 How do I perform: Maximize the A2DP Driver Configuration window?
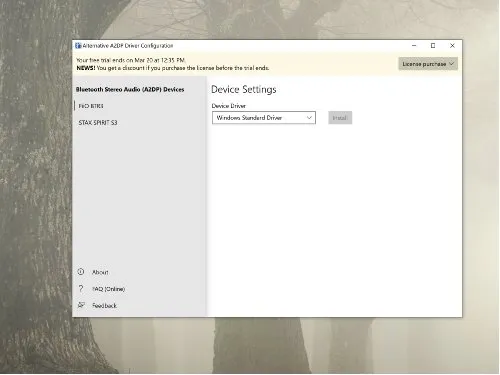pyautogui.click(x=433, y=46)
